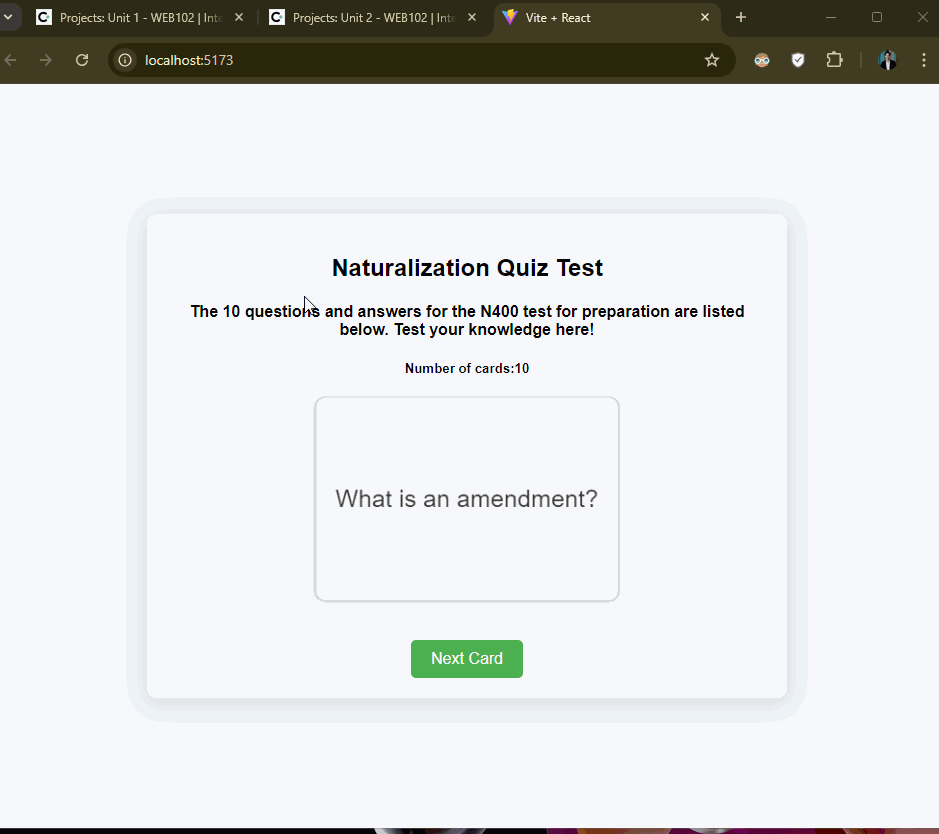
Task: Open the tab search chevron dropdown
Action: coord(9,17)
